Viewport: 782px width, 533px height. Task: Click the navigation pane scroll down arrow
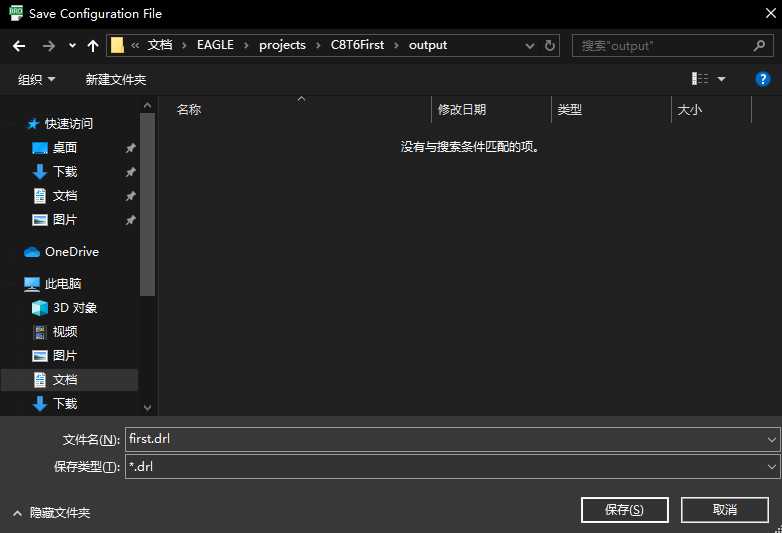147,407
